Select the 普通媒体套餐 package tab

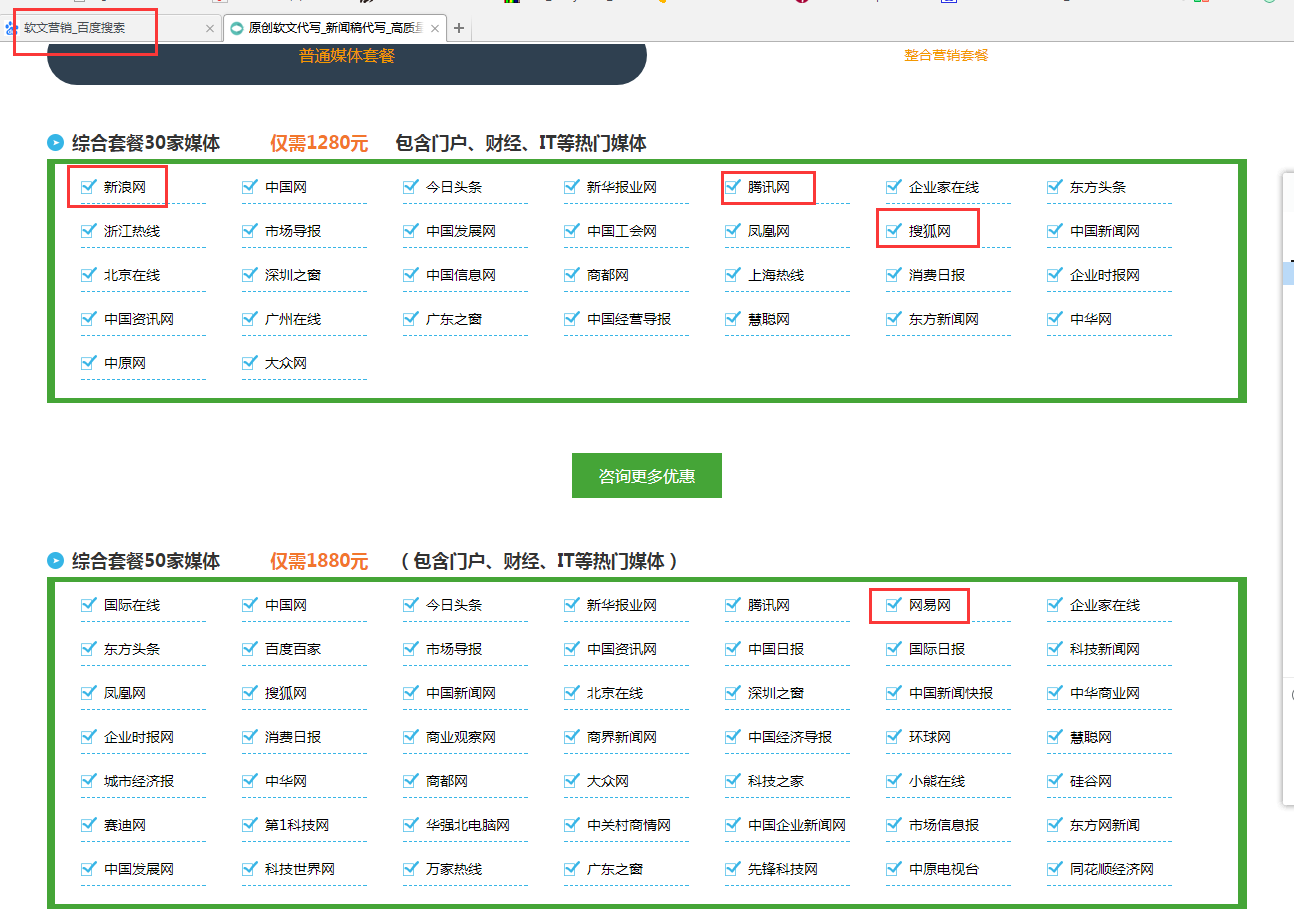pos(347,56)
